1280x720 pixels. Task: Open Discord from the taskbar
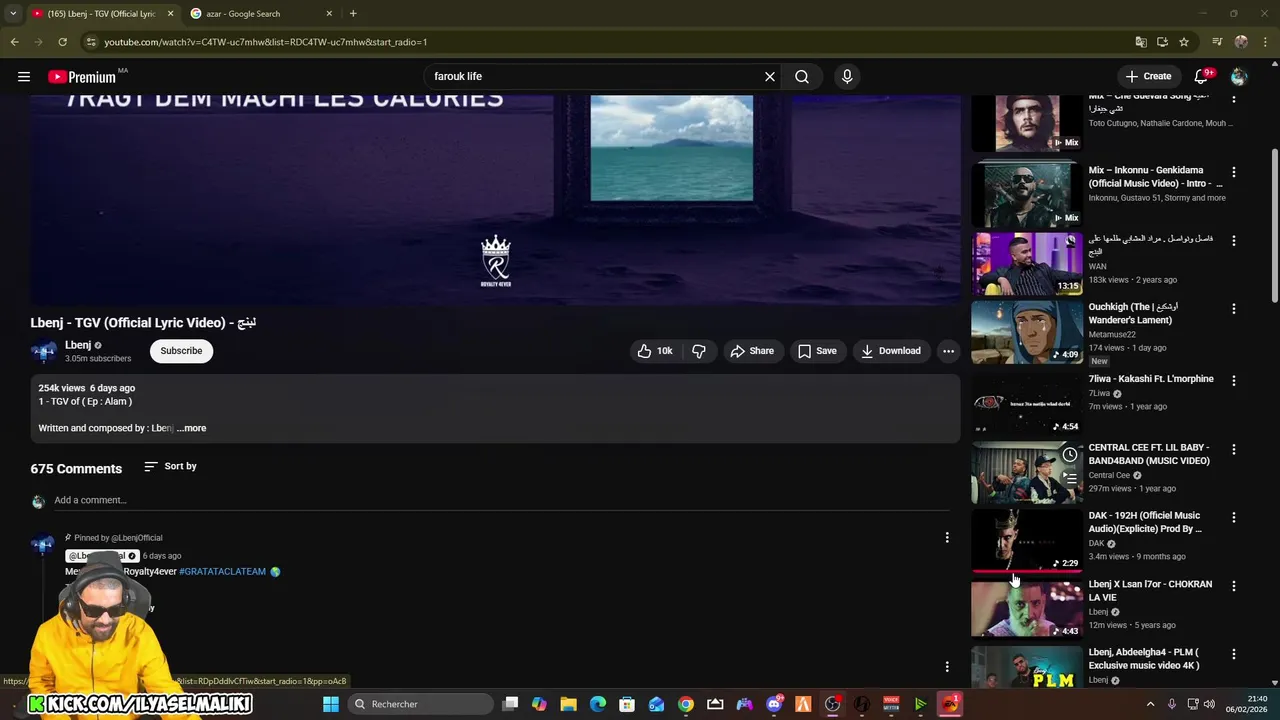tap(774, 704)
